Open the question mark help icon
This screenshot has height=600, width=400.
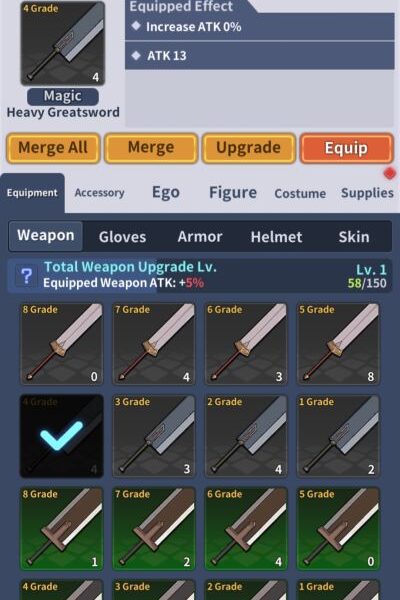tap(26, 276)
